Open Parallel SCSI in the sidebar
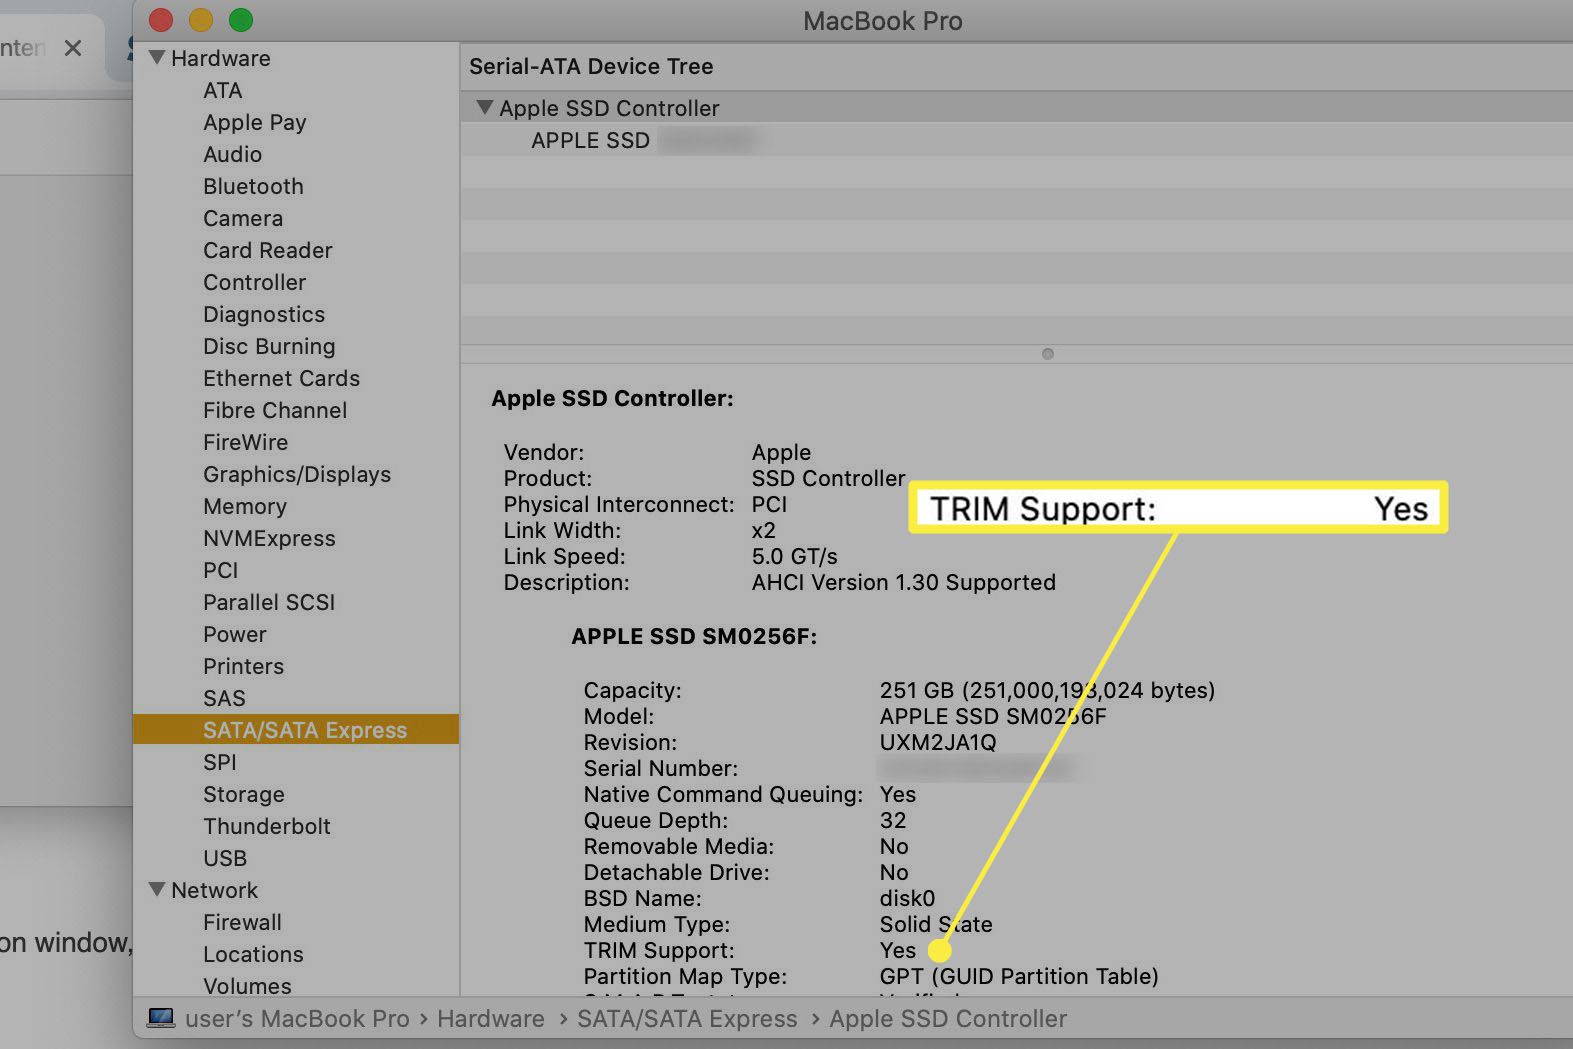Viewport: 1573px width, 1049px height. click(269, 602)
